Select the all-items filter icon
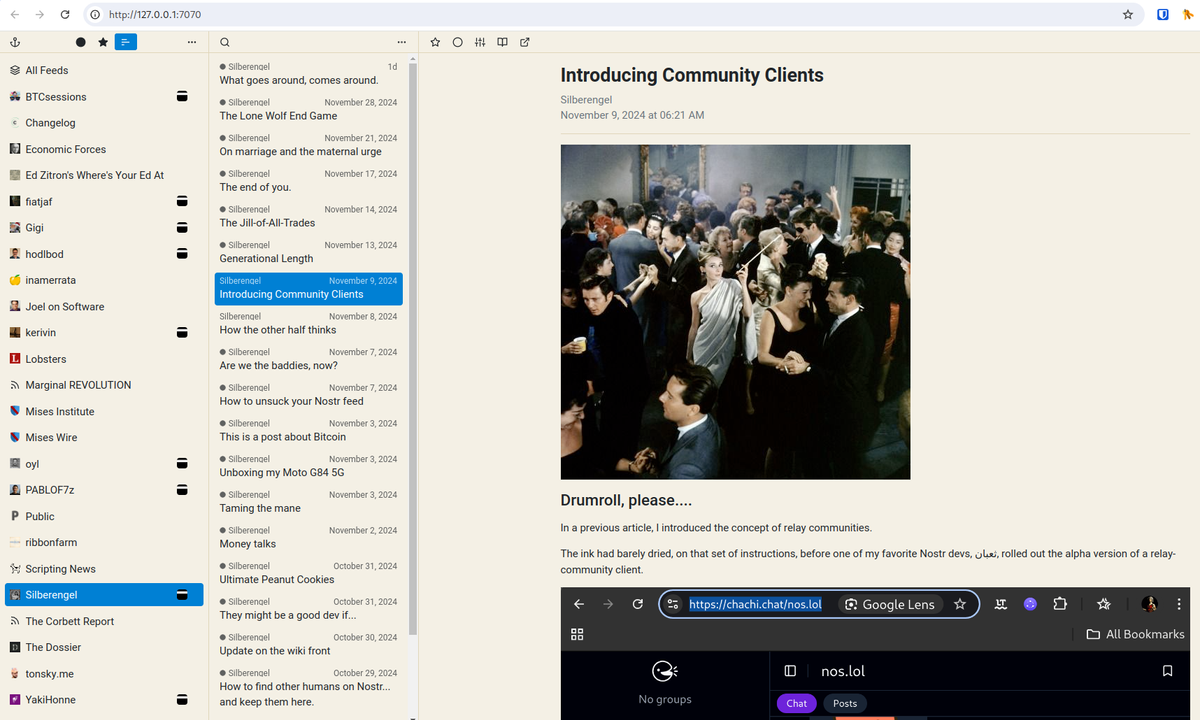Image resolution: width=1200 pixels, height=720 pixels. tap(125, 42)
